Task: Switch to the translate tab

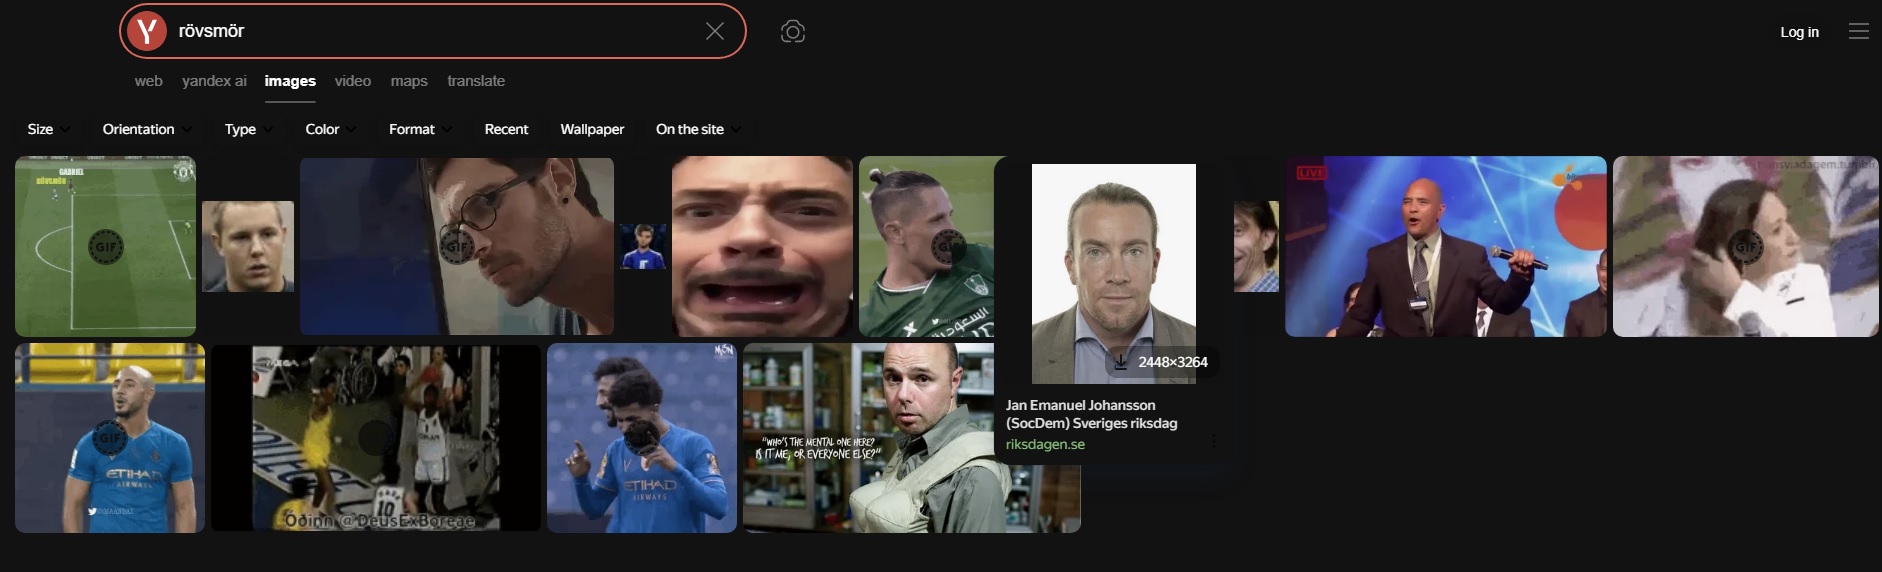Action: pos(476,81)
